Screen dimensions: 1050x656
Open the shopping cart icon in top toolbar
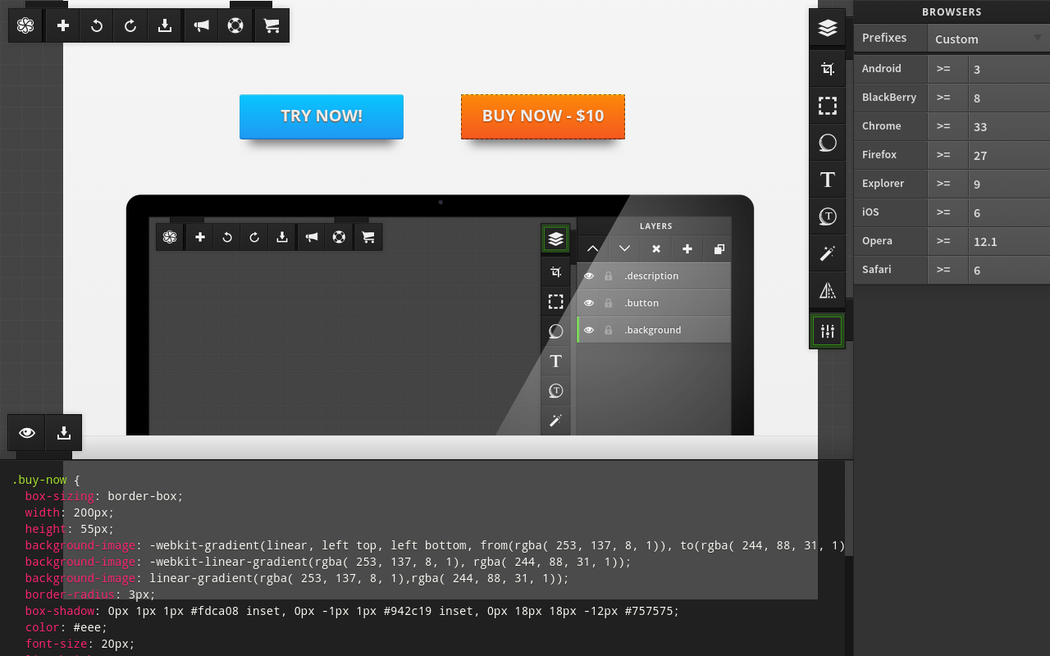[271, 26]
